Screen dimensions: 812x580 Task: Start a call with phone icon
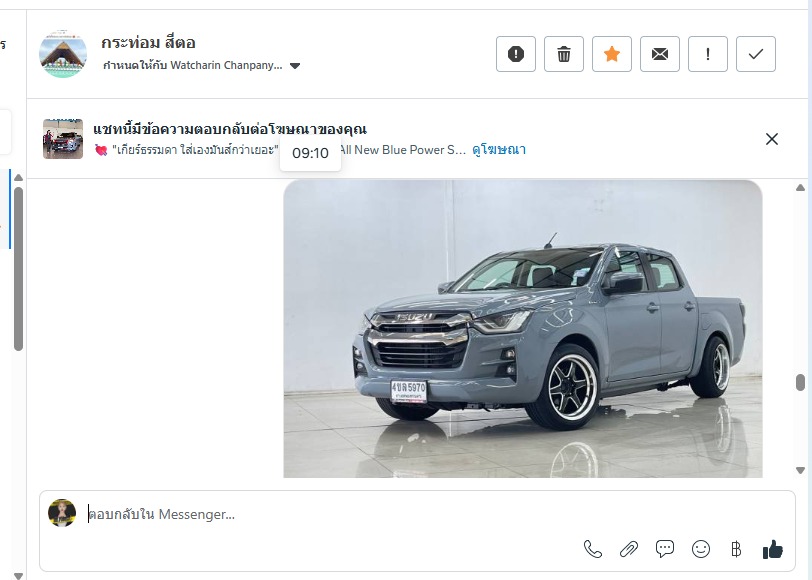click(x=592, y=549)
